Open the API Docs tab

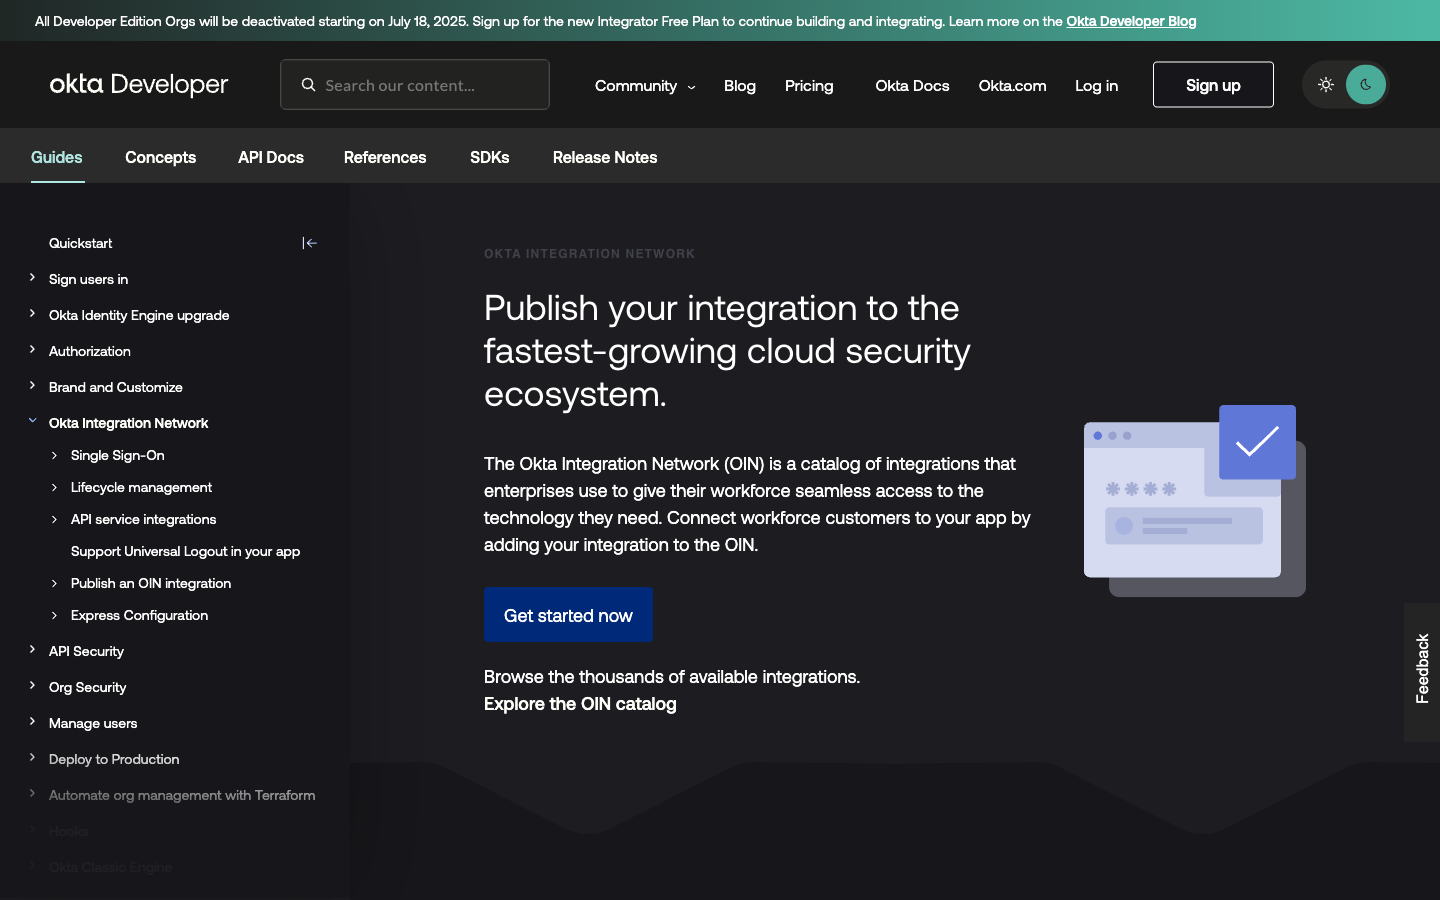pyautogui.click(x=271, y=157)
